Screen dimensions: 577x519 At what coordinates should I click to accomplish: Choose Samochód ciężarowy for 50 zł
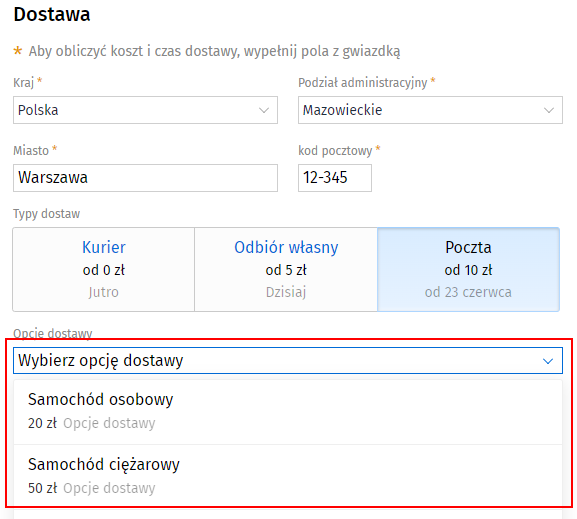(288, 477)
